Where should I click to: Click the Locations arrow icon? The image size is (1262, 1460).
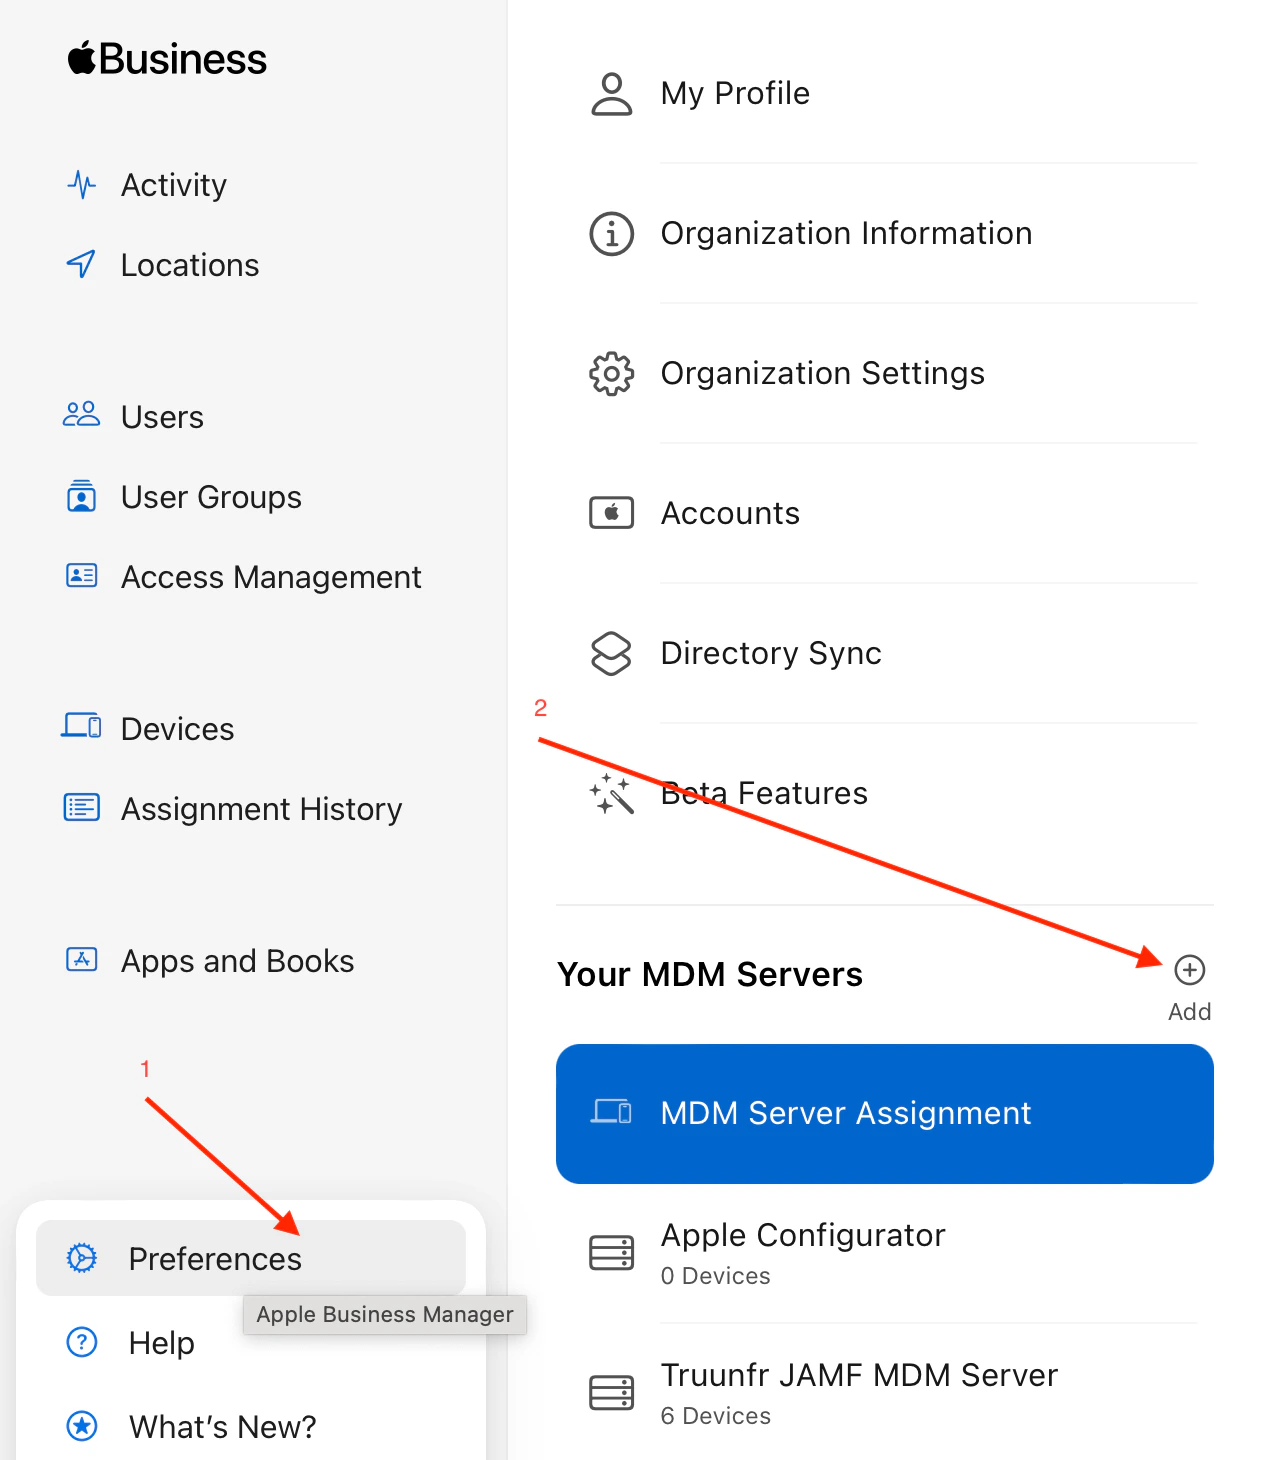pyautogui.click(x=81, y=265)
